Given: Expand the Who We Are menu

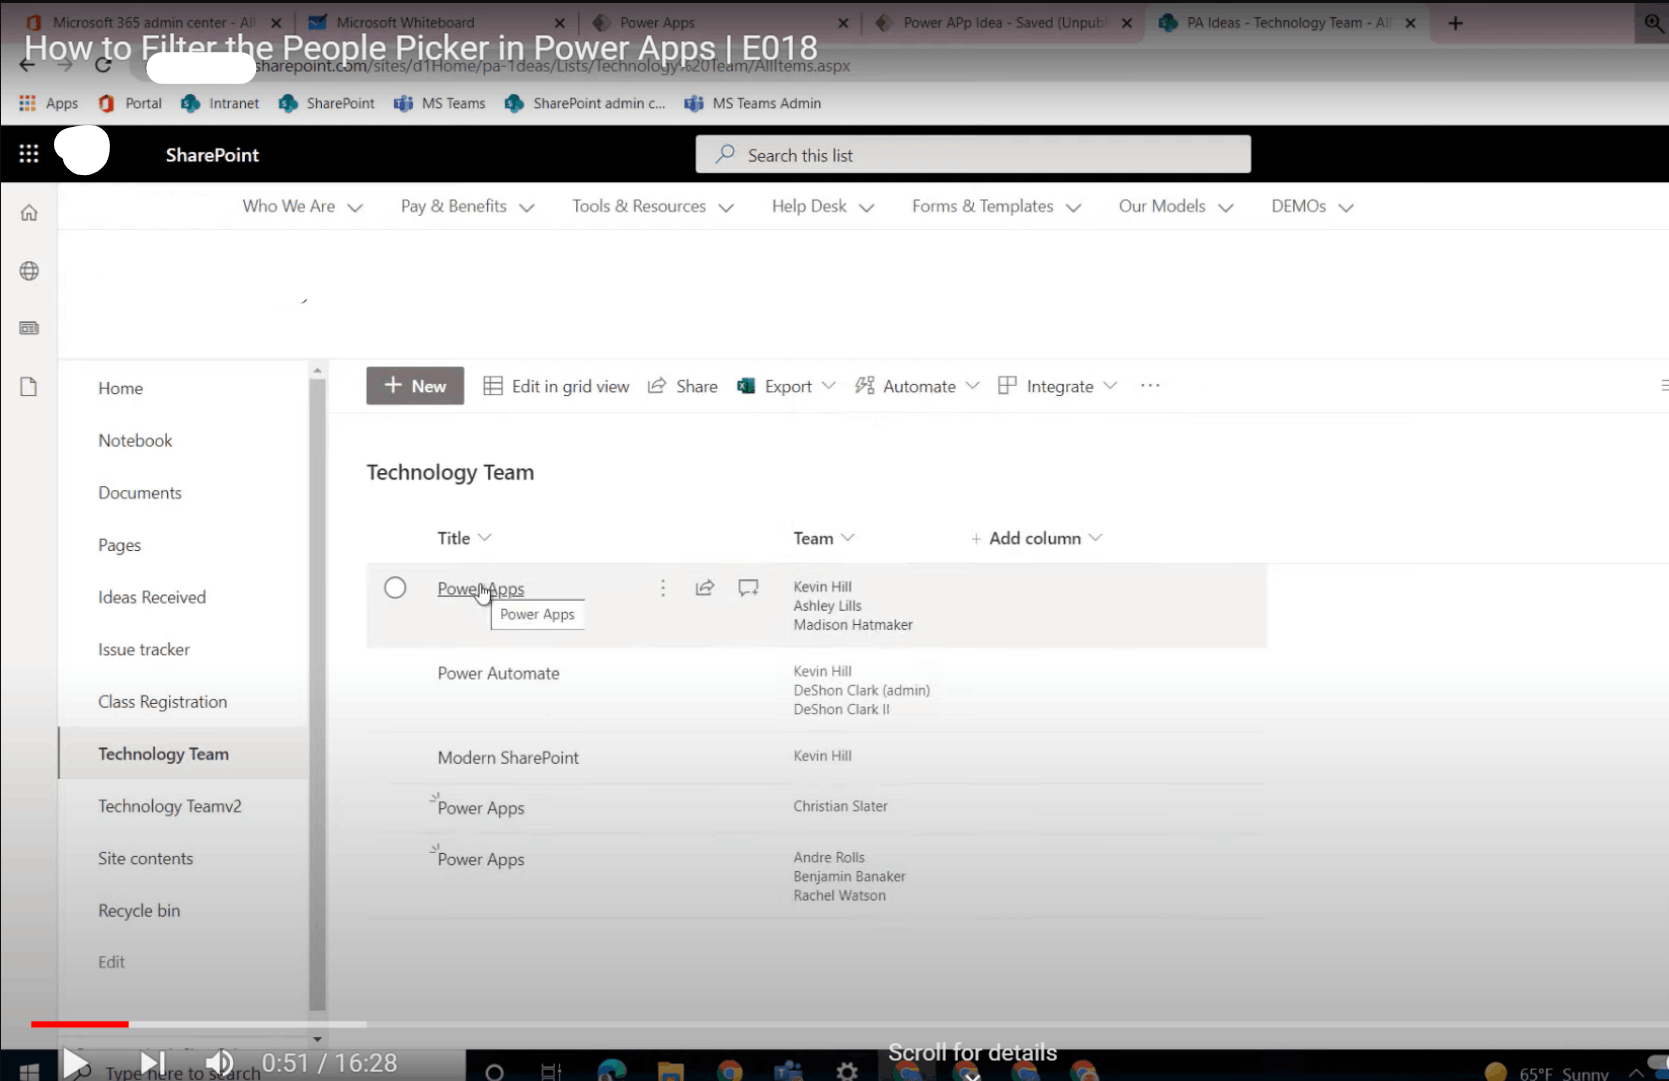Looking at the screenshot, I should 302,206.
